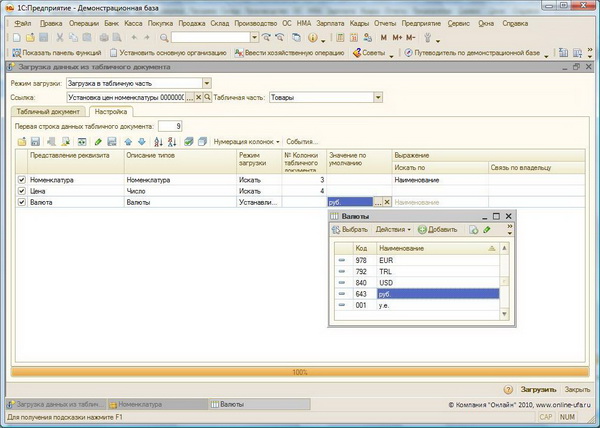
Task: Select the EUR row in Валюты list
Action: click(x=417, y=260)
